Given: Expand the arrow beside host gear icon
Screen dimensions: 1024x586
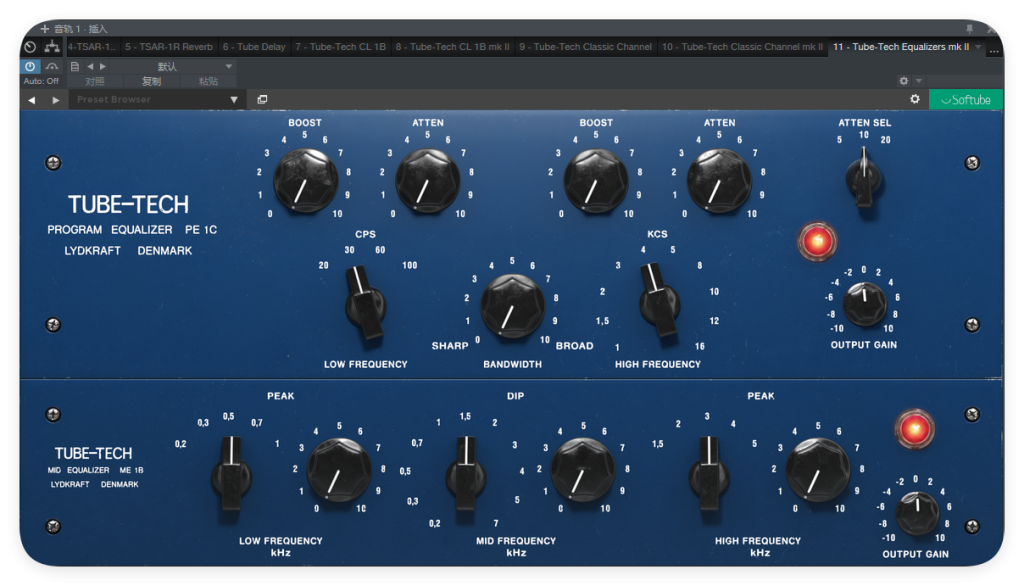Looking at the screenshot, I should pyautogui.click(x=919, y=81).
